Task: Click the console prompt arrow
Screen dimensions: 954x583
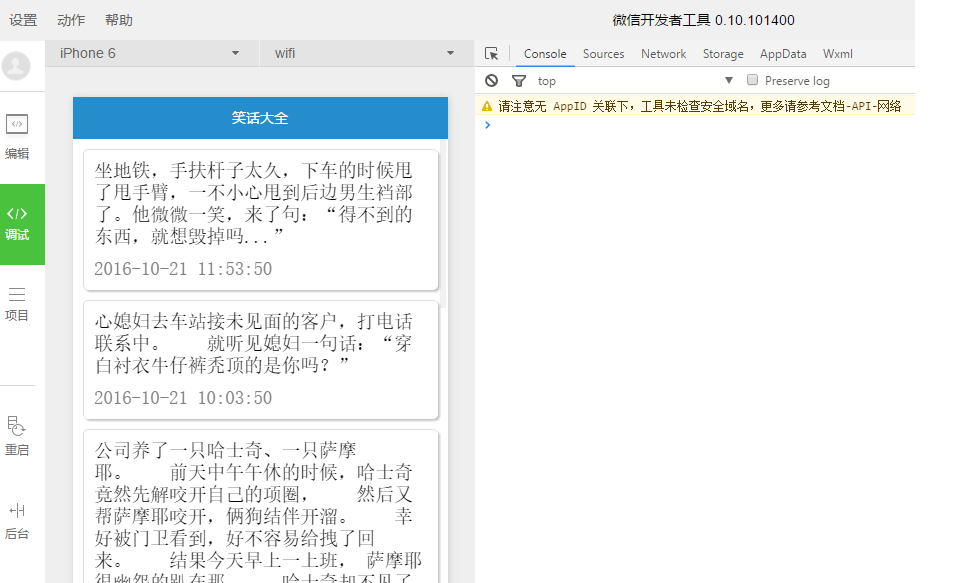Action: pos(487,125)
